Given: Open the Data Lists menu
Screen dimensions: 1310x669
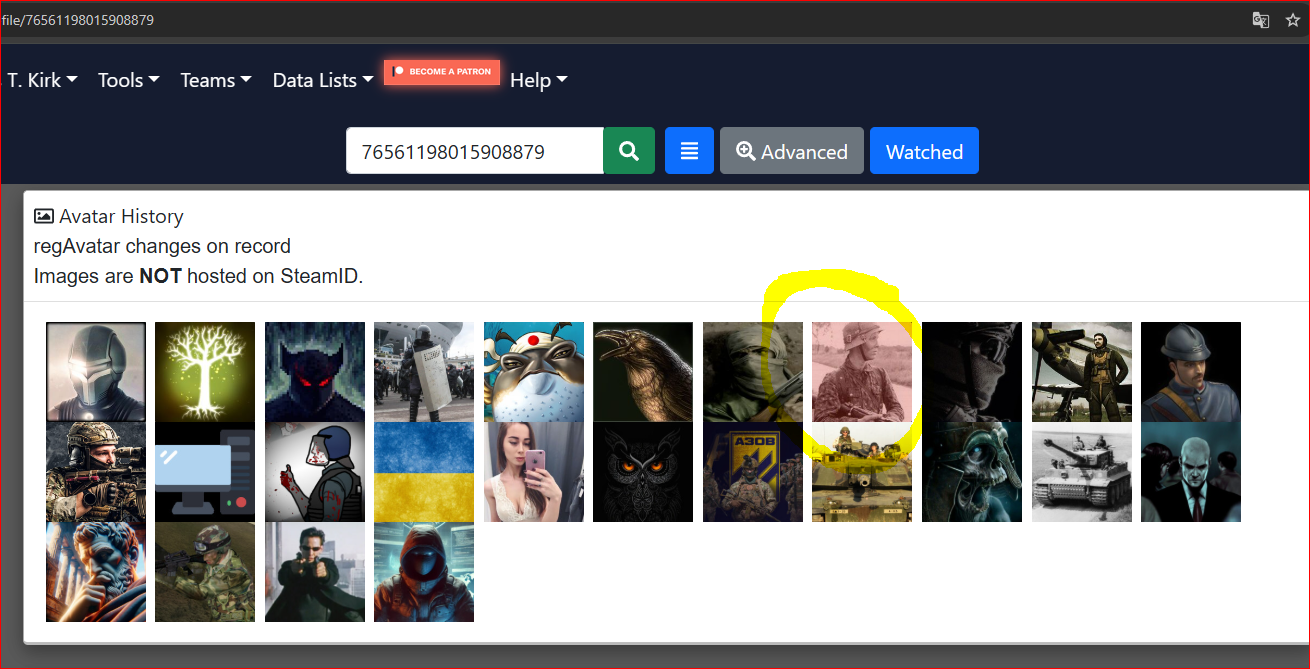Looking at the screenshot, I should (322, 80).
